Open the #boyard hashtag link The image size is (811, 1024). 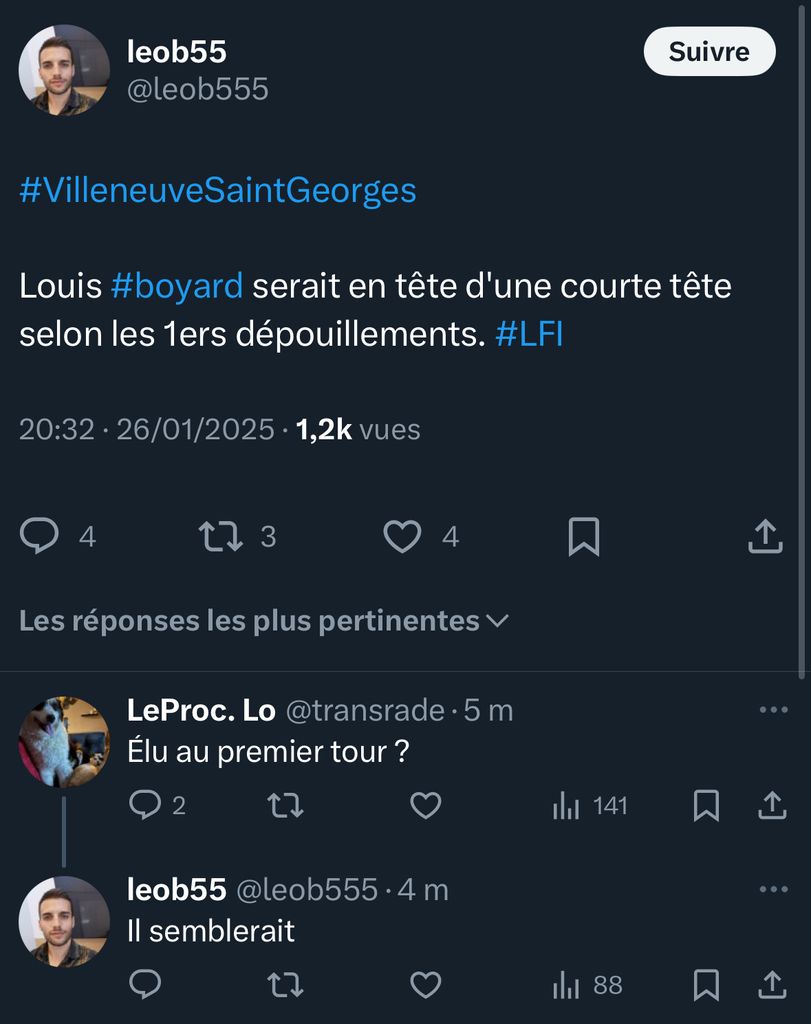(177, 287)
